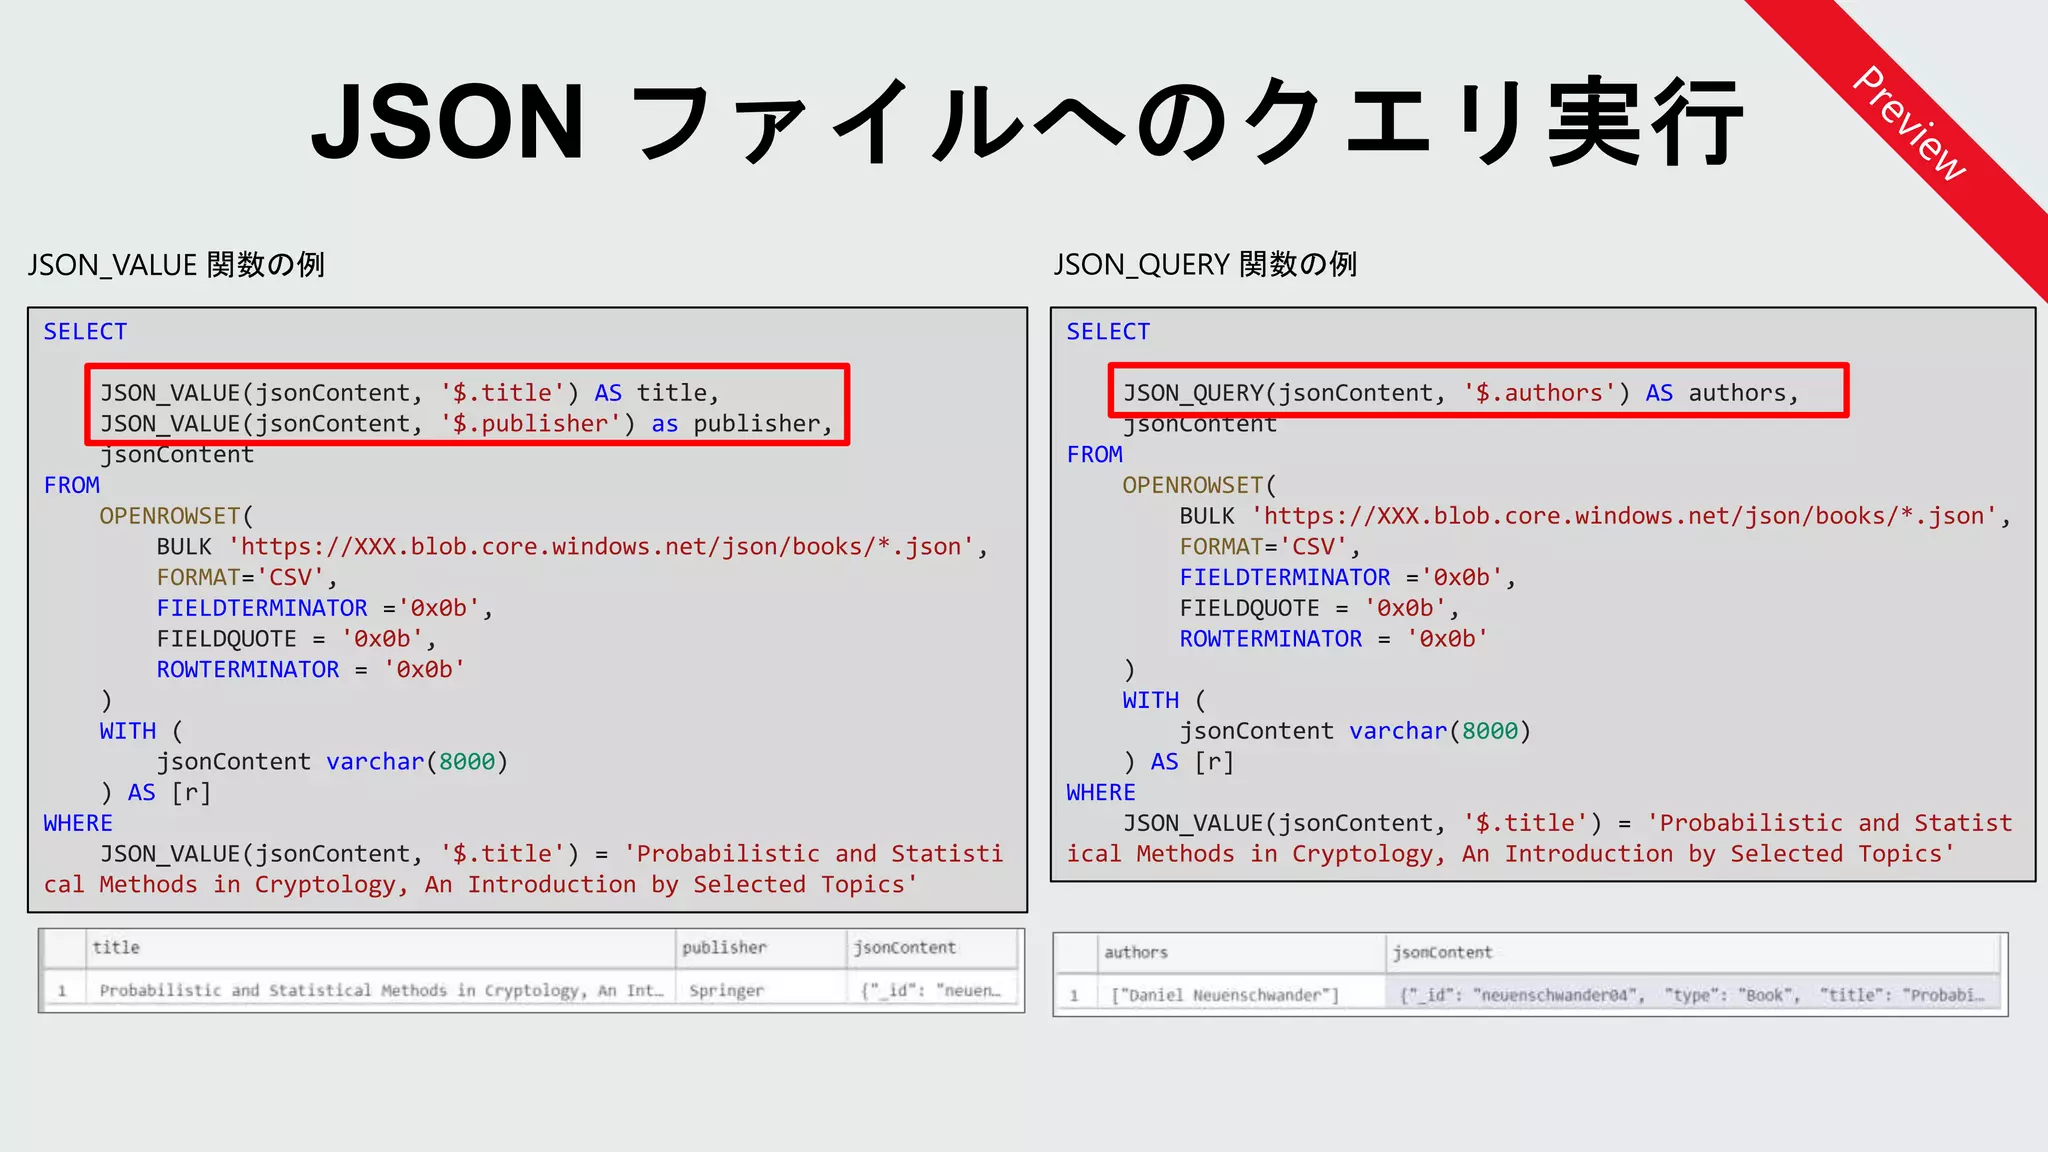Click FORMAT='CSV' in the left code box

click(x=247, y=577)
